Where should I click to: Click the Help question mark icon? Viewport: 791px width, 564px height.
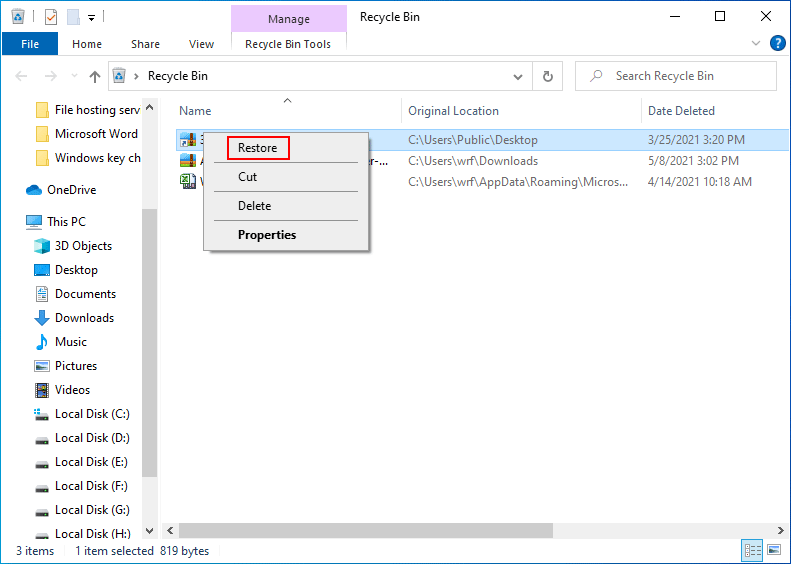(x=777, y=44)
